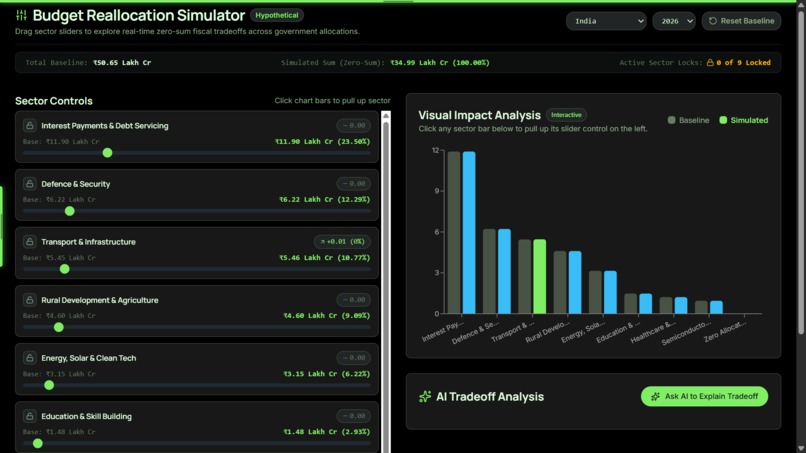Click the sliders logo icon beside Budget Reallocation Simulator
Screen dimensions: 806x453
[x=21, y=15]
